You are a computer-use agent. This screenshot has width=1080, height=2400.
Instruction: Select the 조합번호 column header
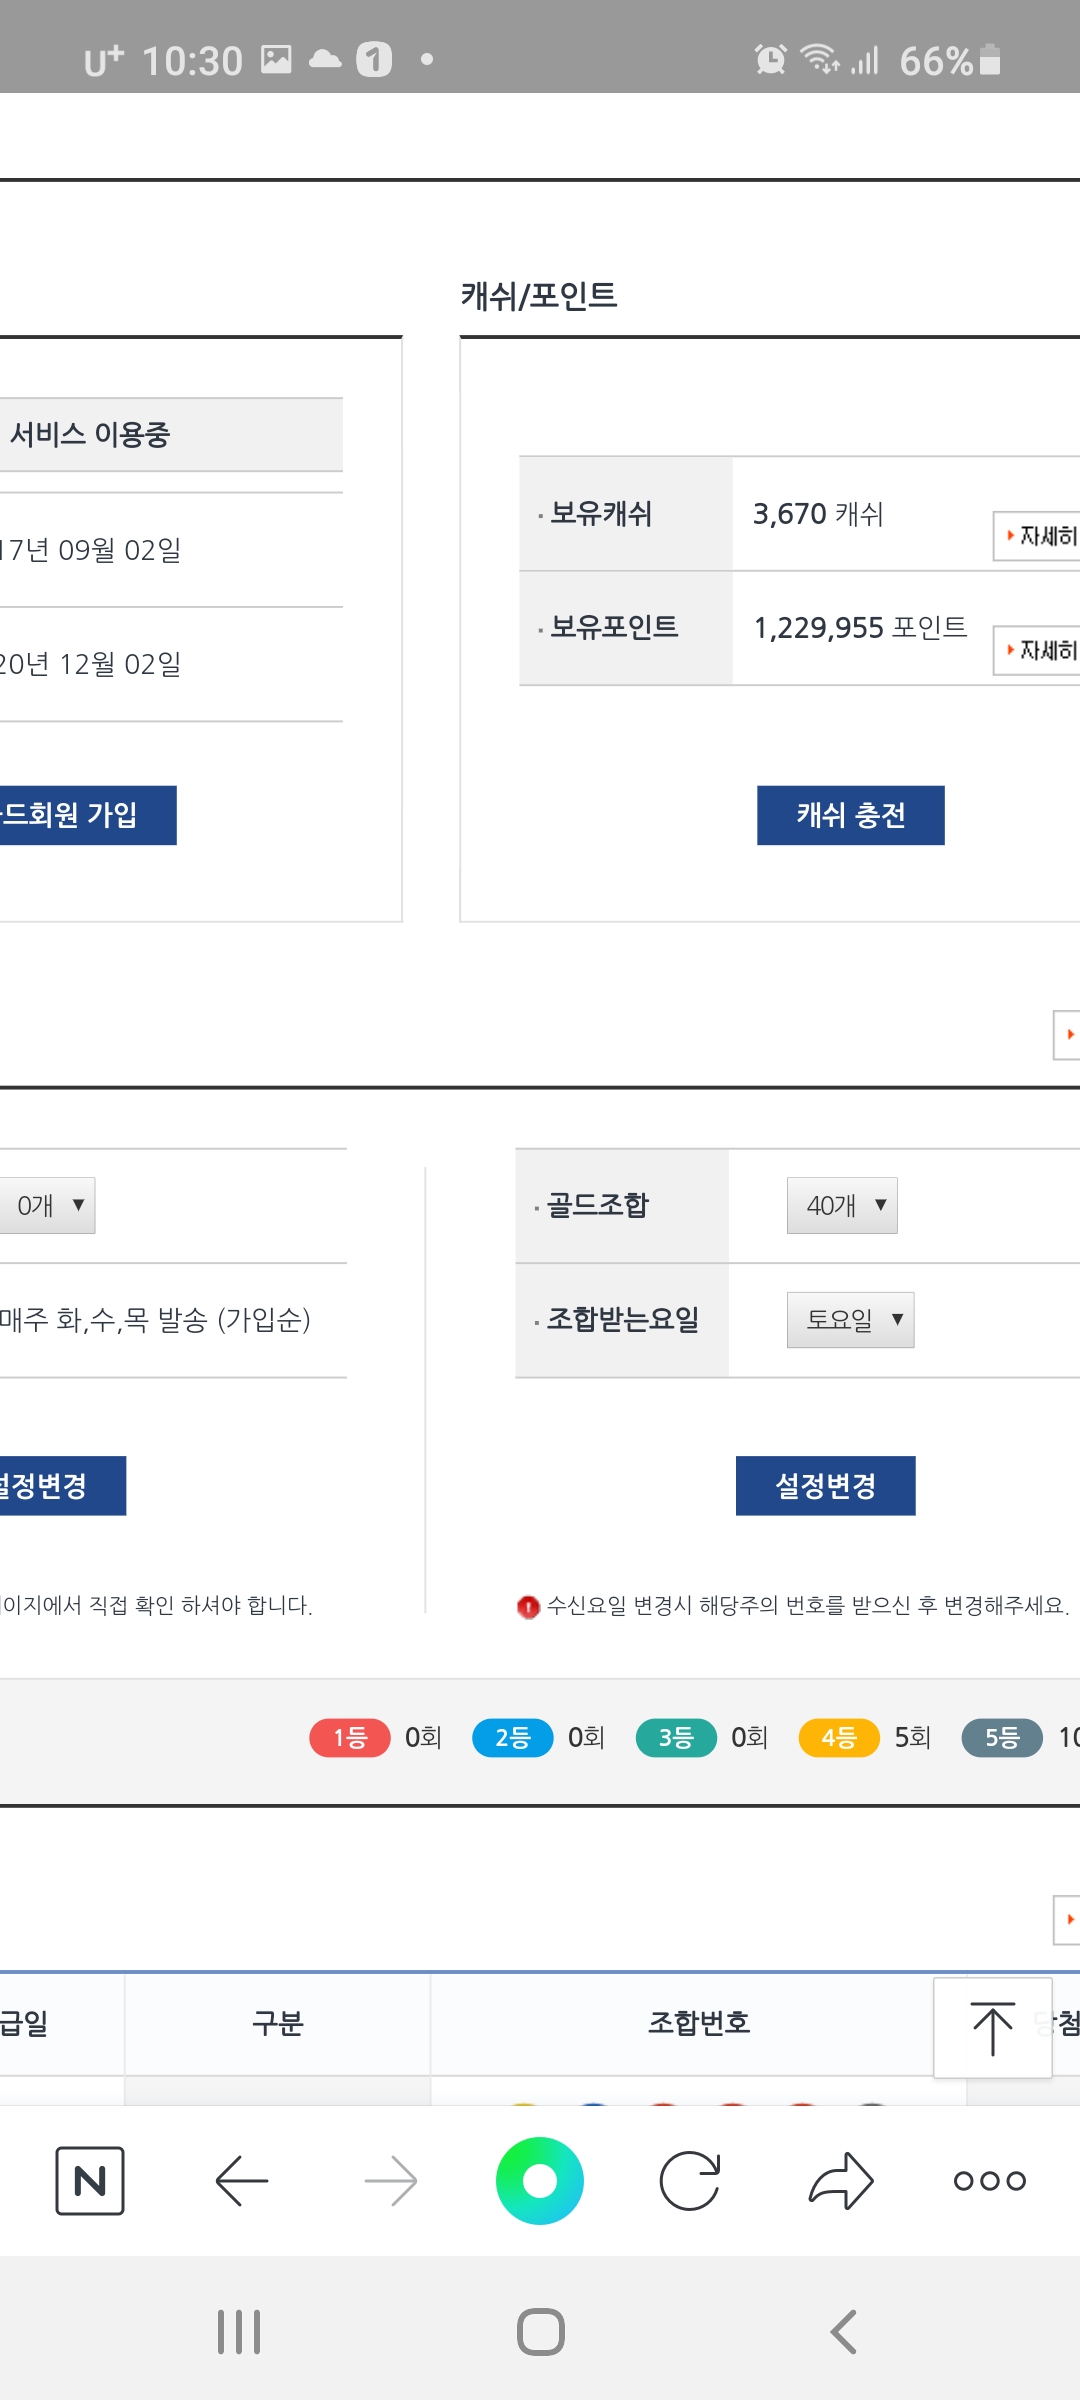coord(698,2023)
